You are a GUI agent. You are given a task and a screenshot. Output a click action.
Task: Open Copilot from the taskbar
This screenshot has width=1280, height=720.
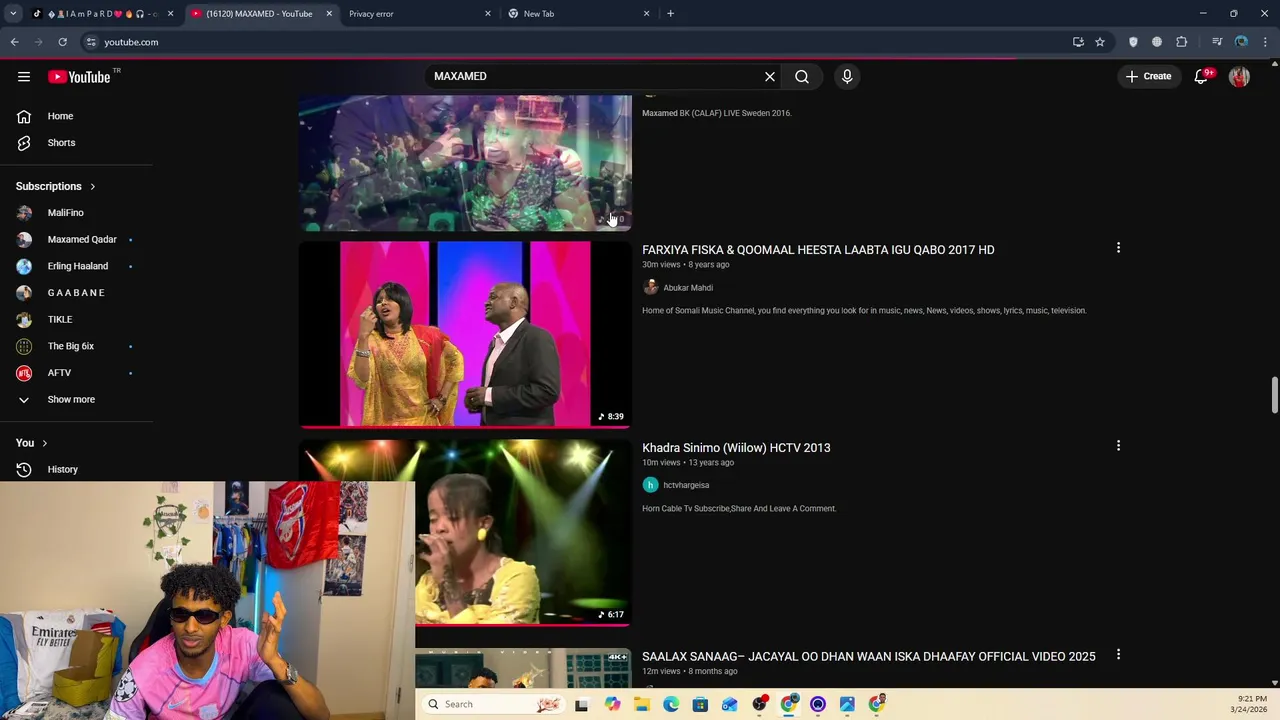612,704
